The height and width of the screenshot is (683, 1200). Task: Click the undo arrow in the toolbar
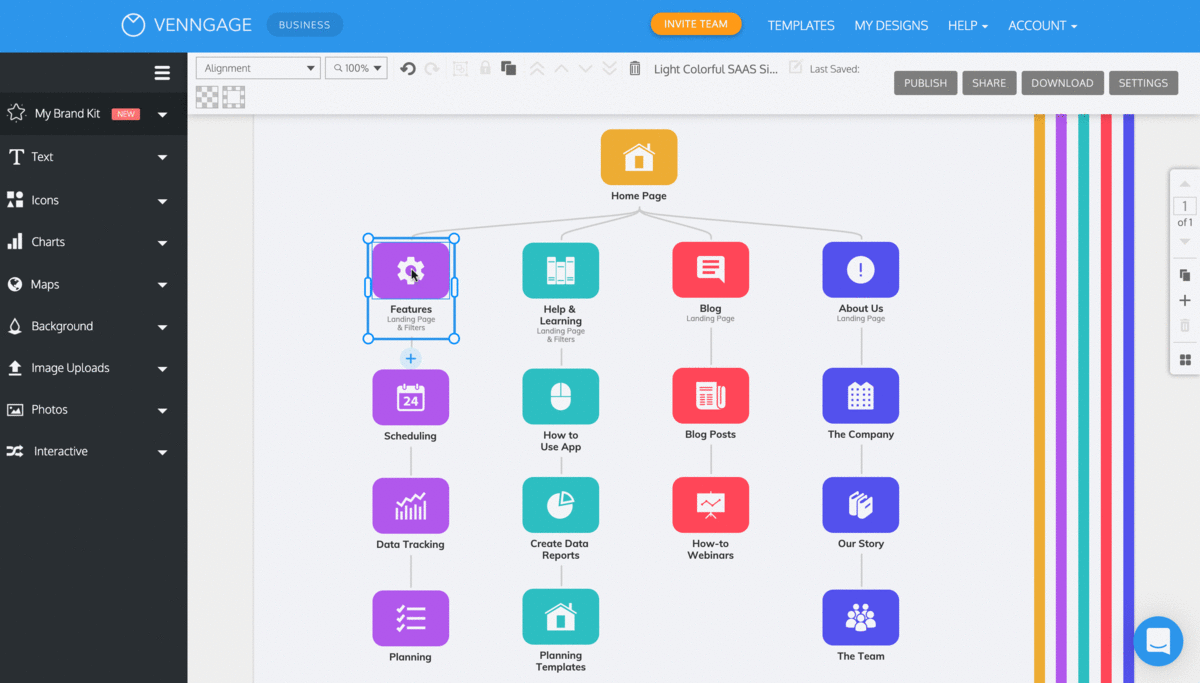pos(408,68)
